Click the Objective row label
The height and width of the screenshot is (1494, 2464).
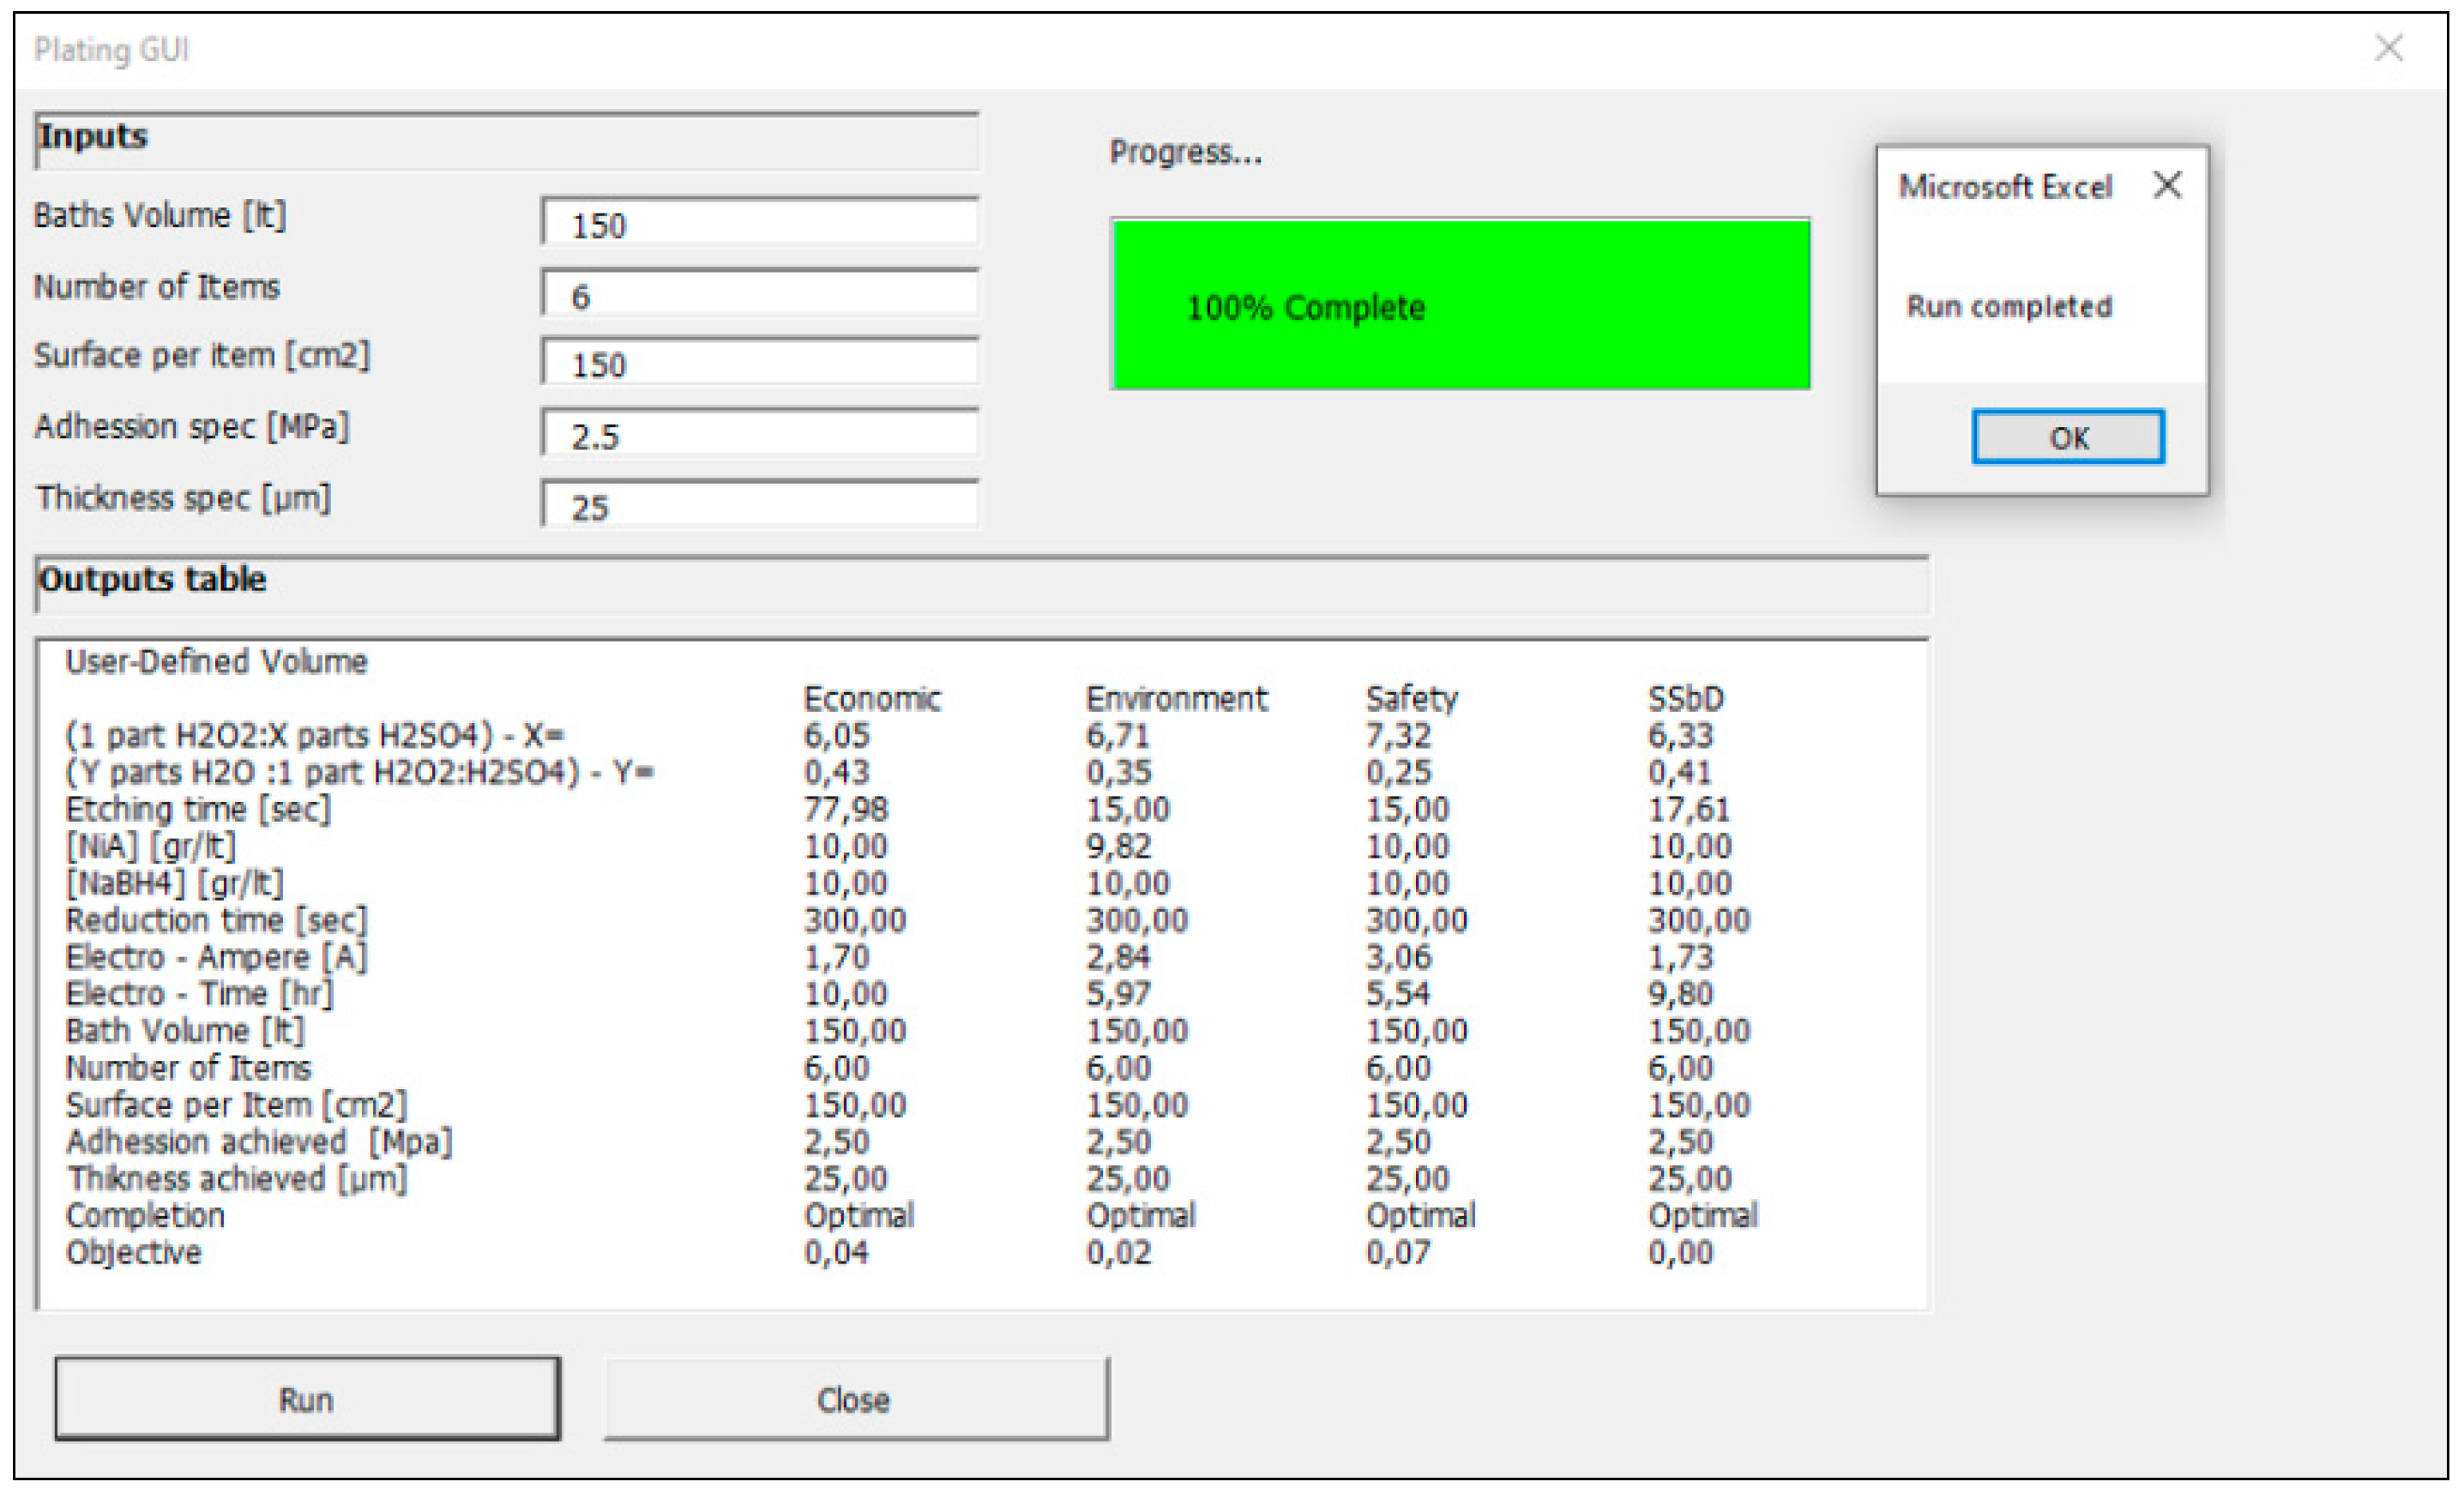(x=134, y=1252)
